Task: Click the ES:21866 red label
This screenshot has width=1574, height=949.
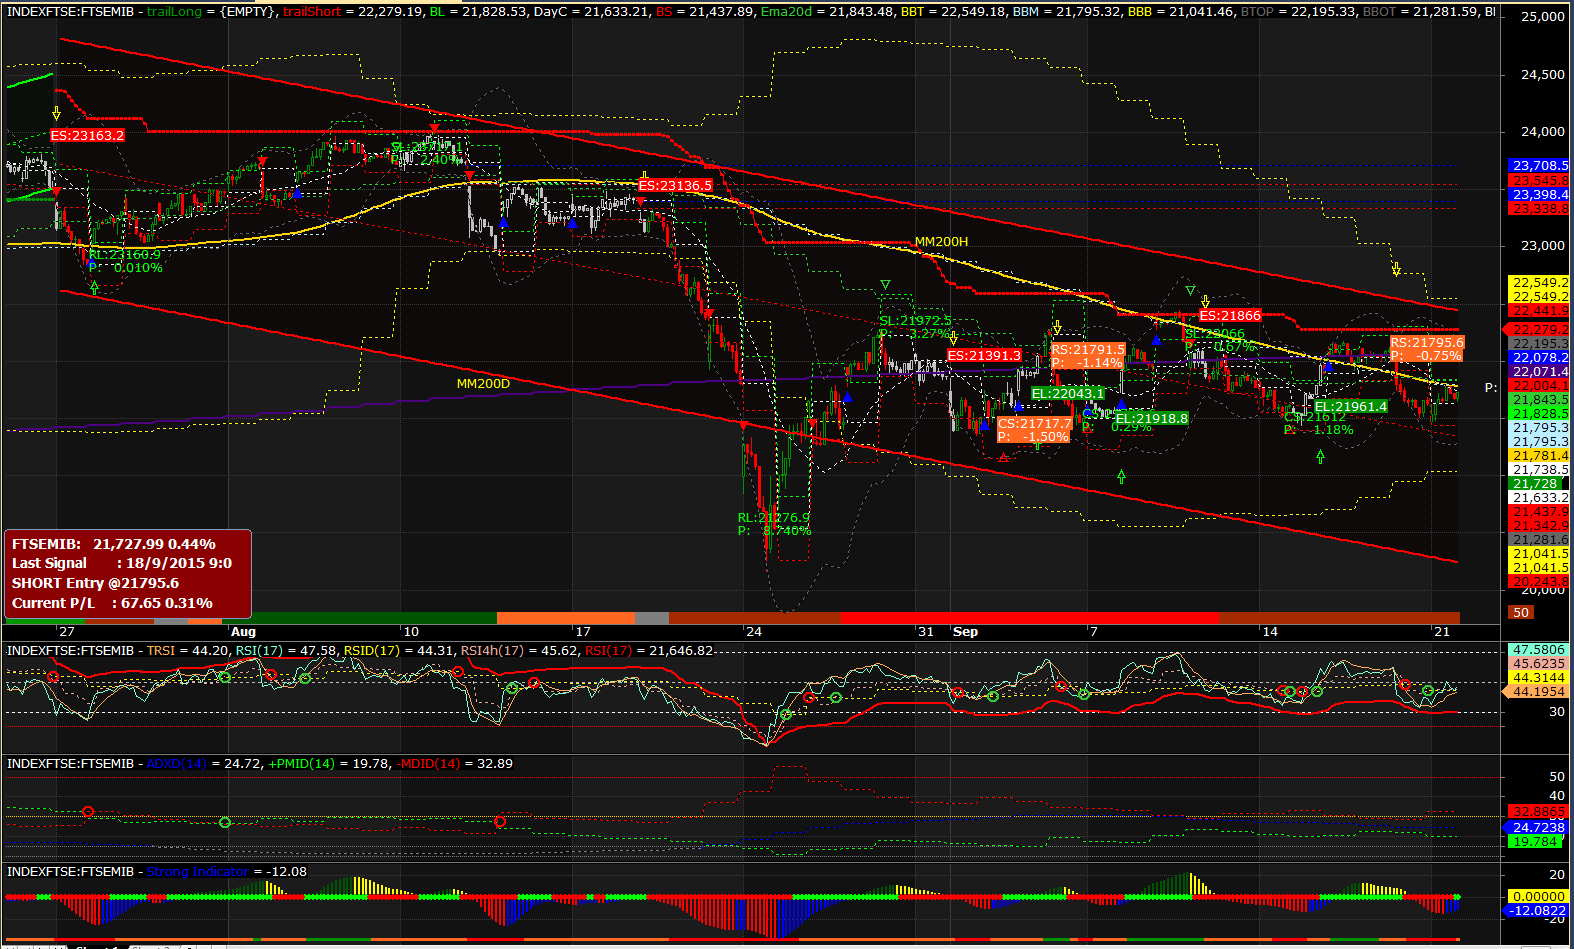Action: [1230, 315]
